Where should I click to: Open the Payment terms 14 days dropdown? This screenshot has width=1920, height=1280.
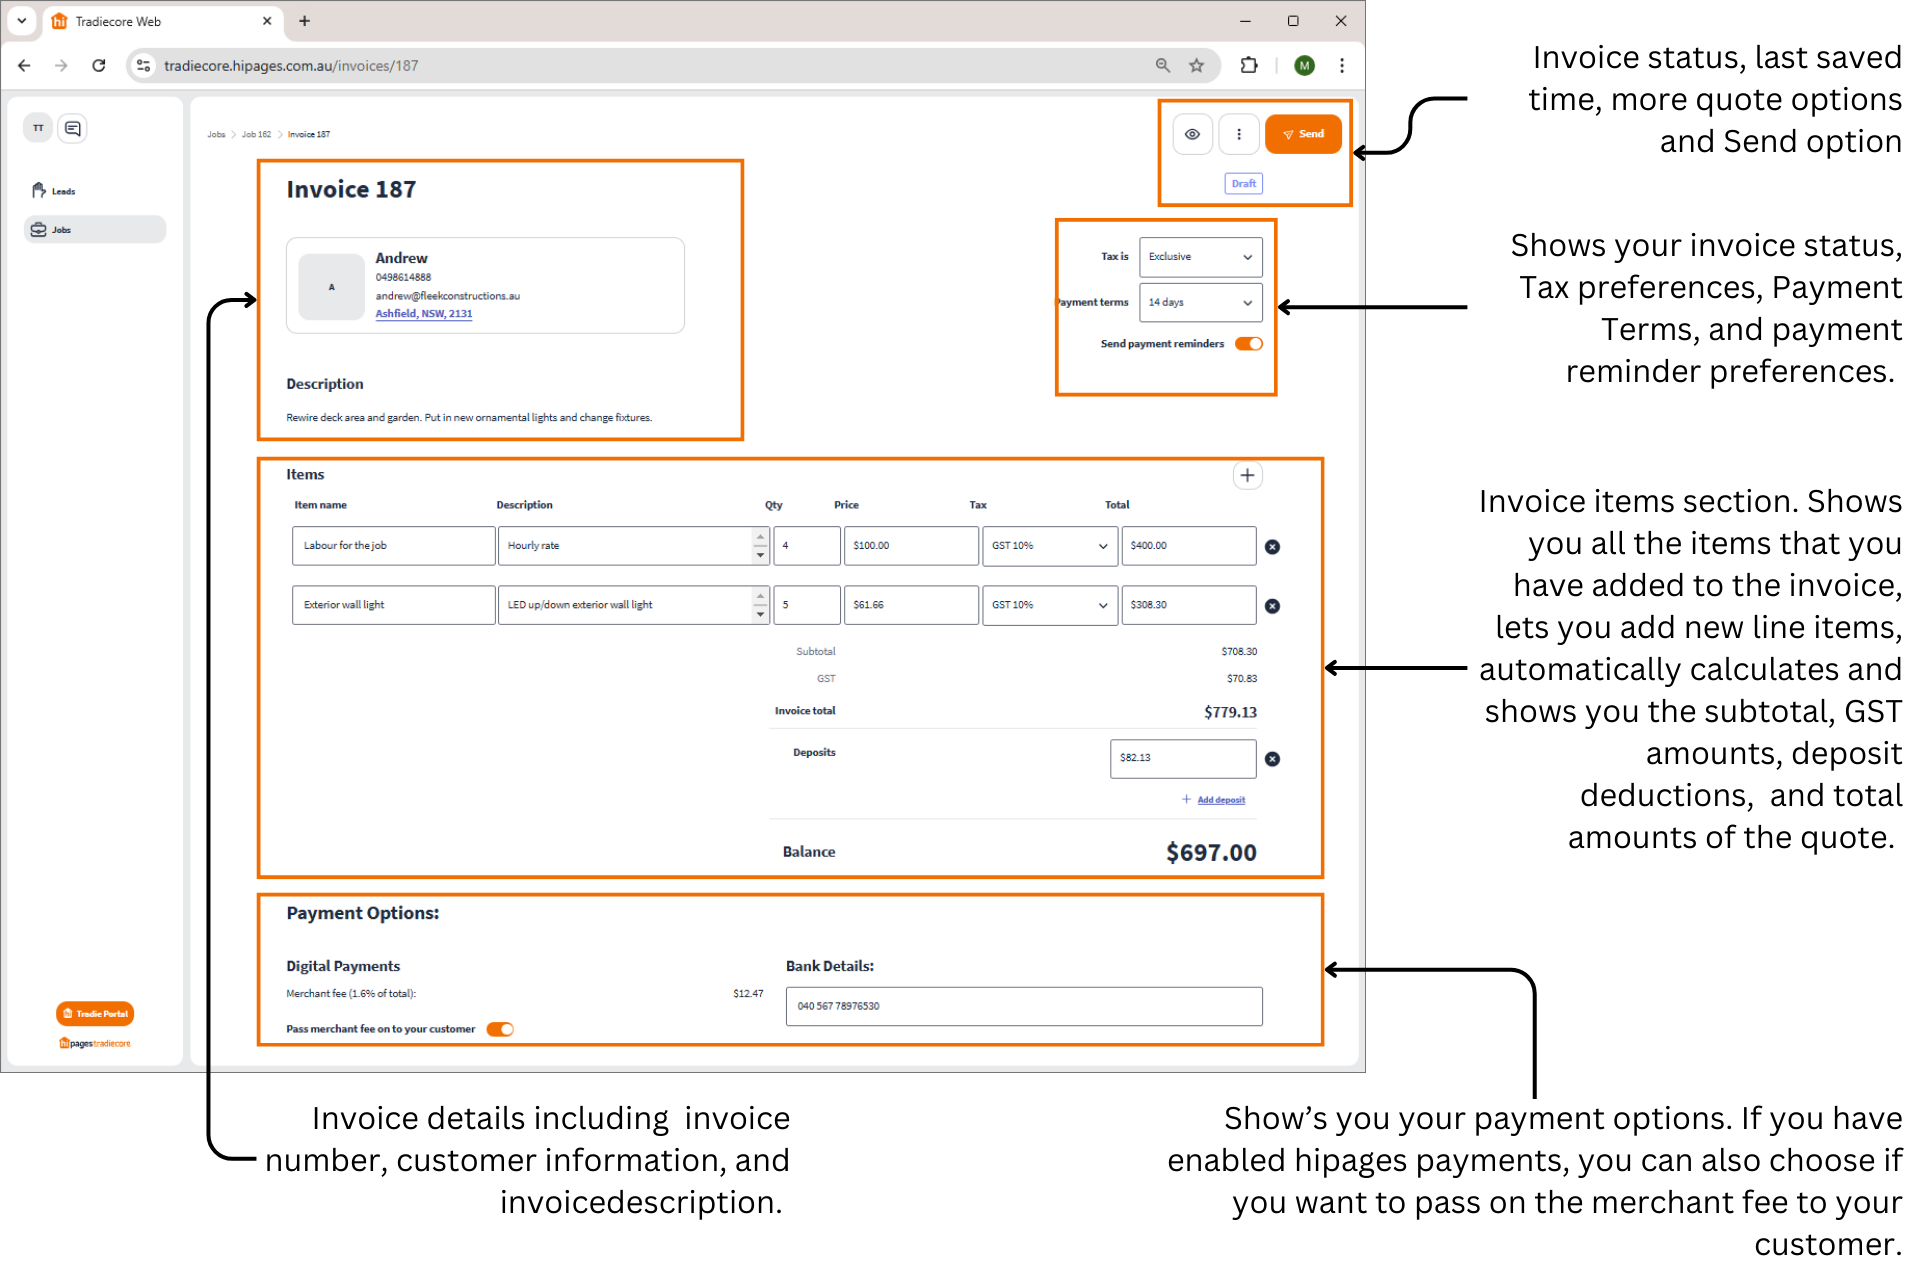(1200, 303)
